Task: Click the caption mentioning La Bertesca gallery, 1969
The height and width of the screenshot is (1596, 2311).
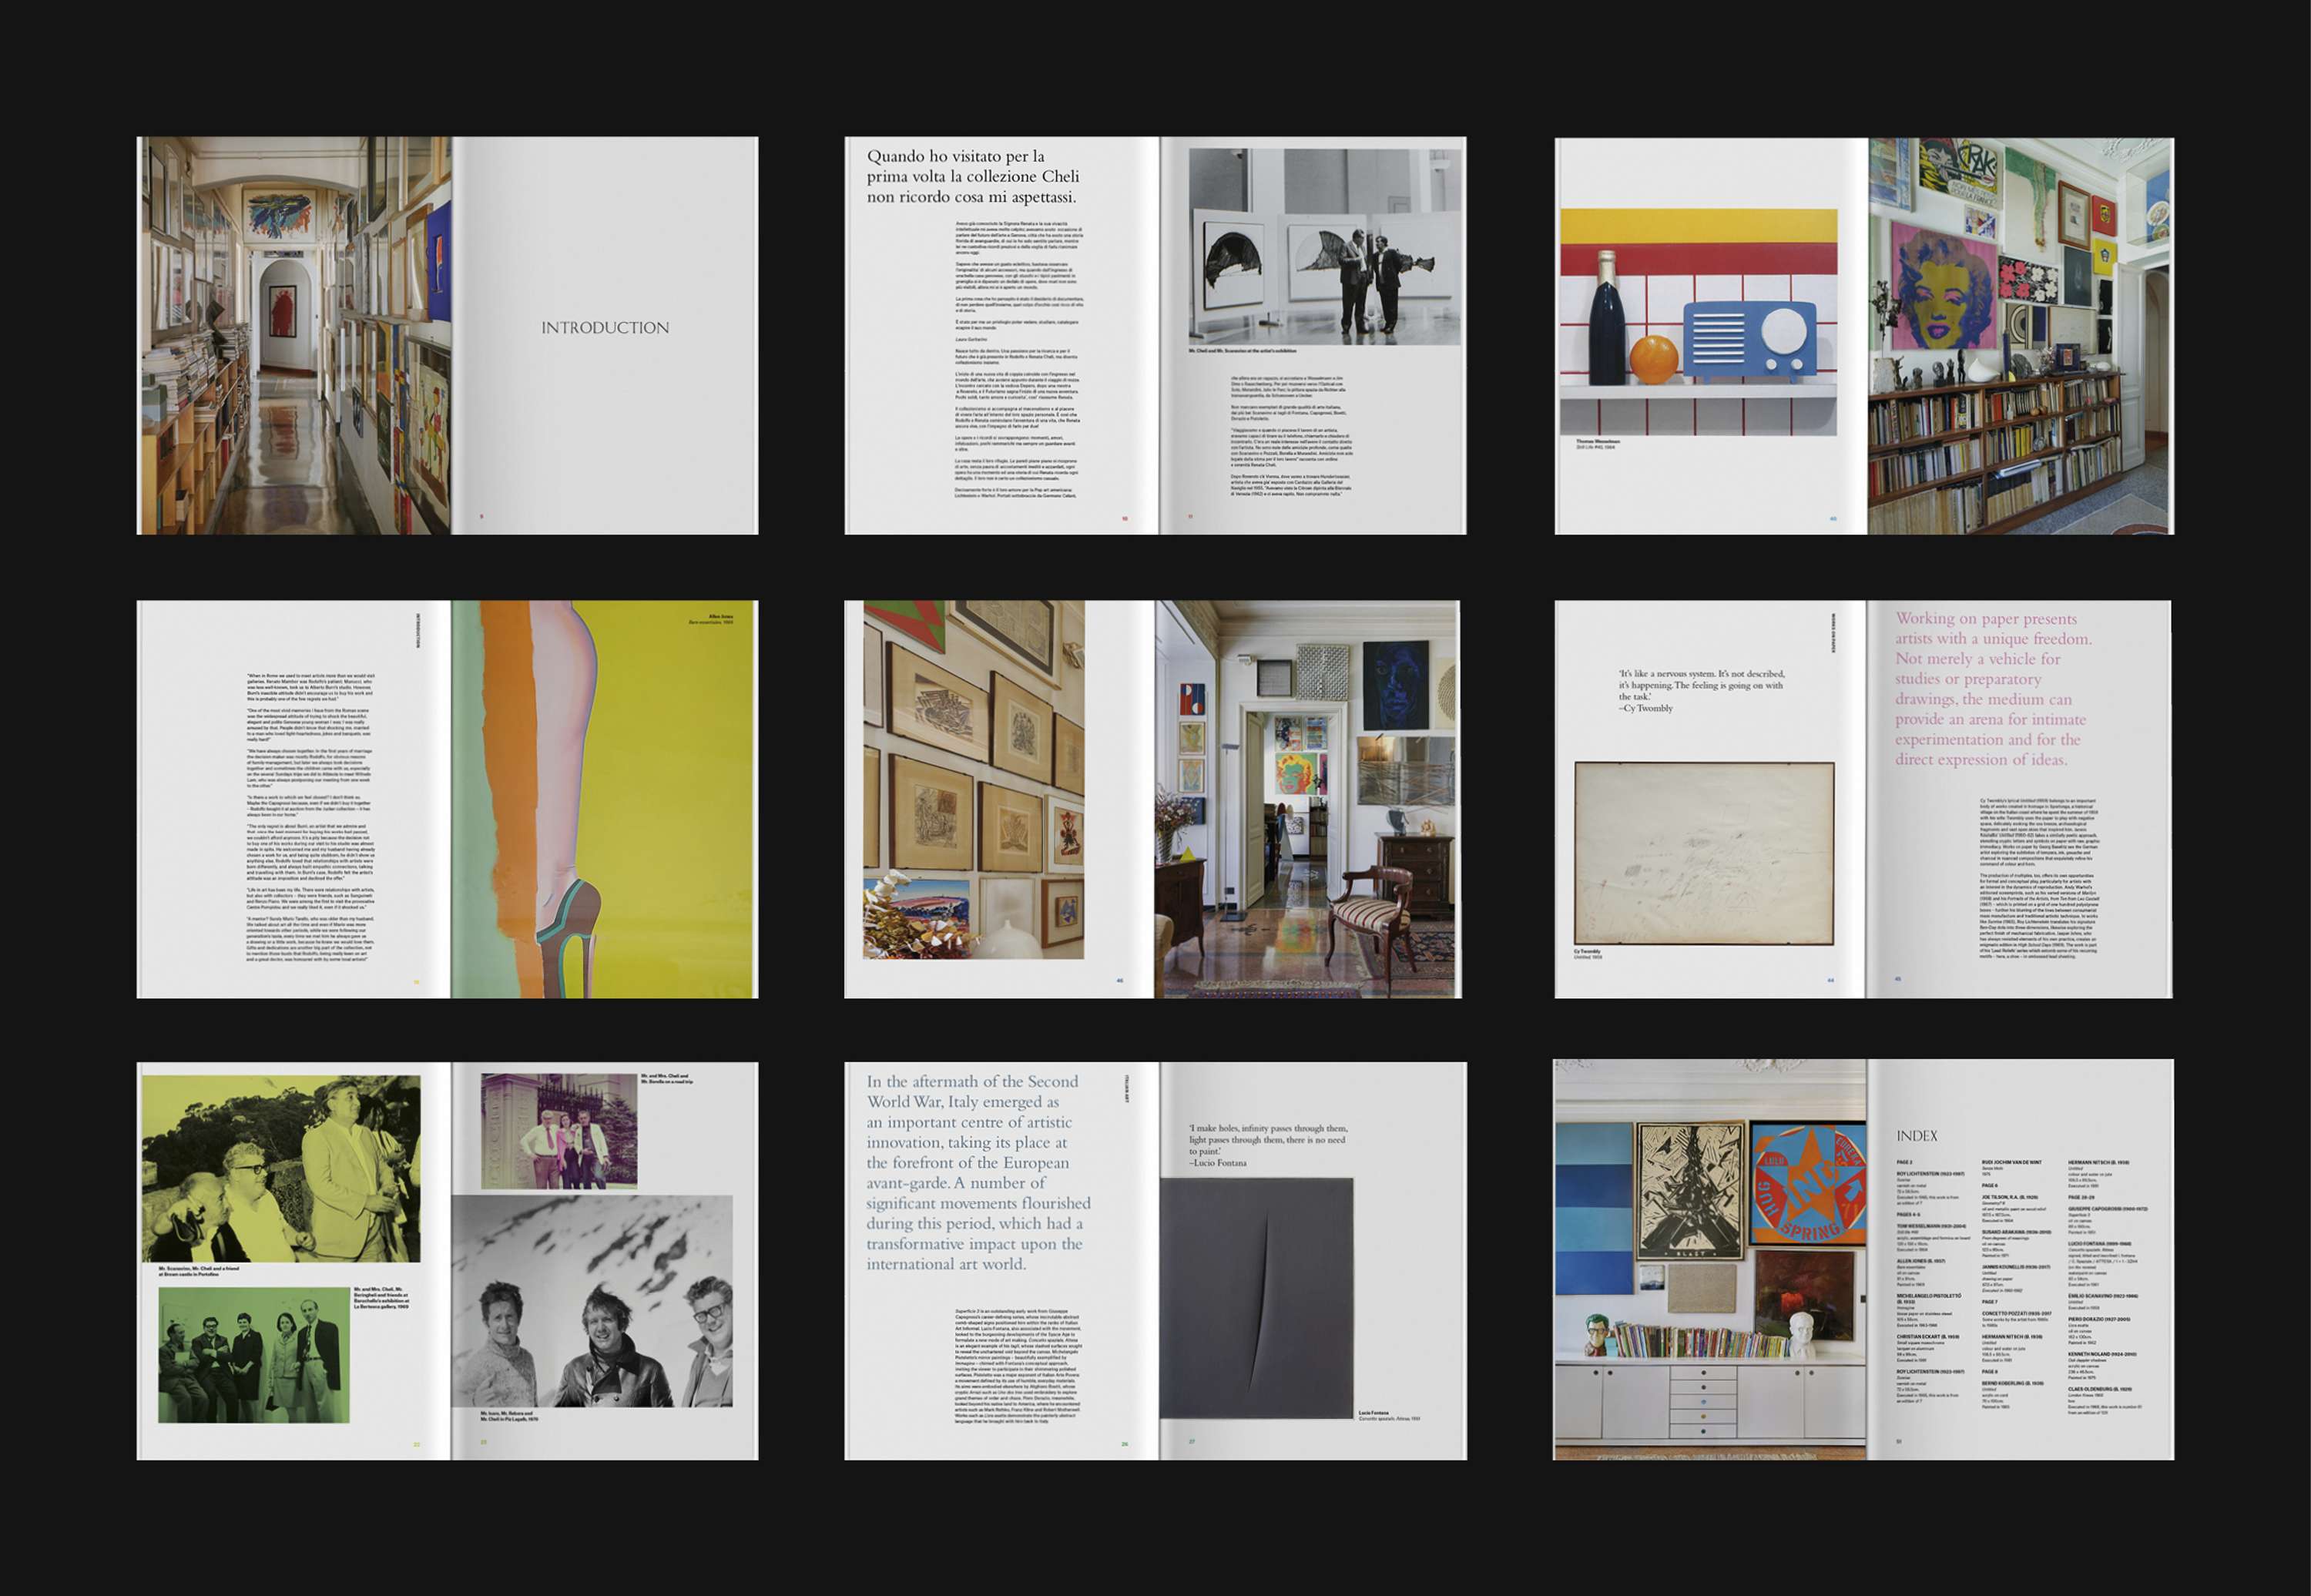Action: coord(382,1298)
